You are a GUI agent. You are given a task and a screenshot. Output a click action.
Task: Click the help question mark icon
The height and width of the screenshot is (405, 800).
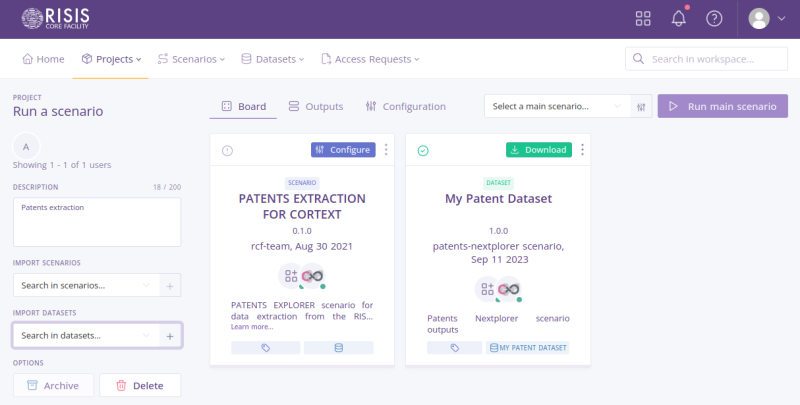[714, 18]
